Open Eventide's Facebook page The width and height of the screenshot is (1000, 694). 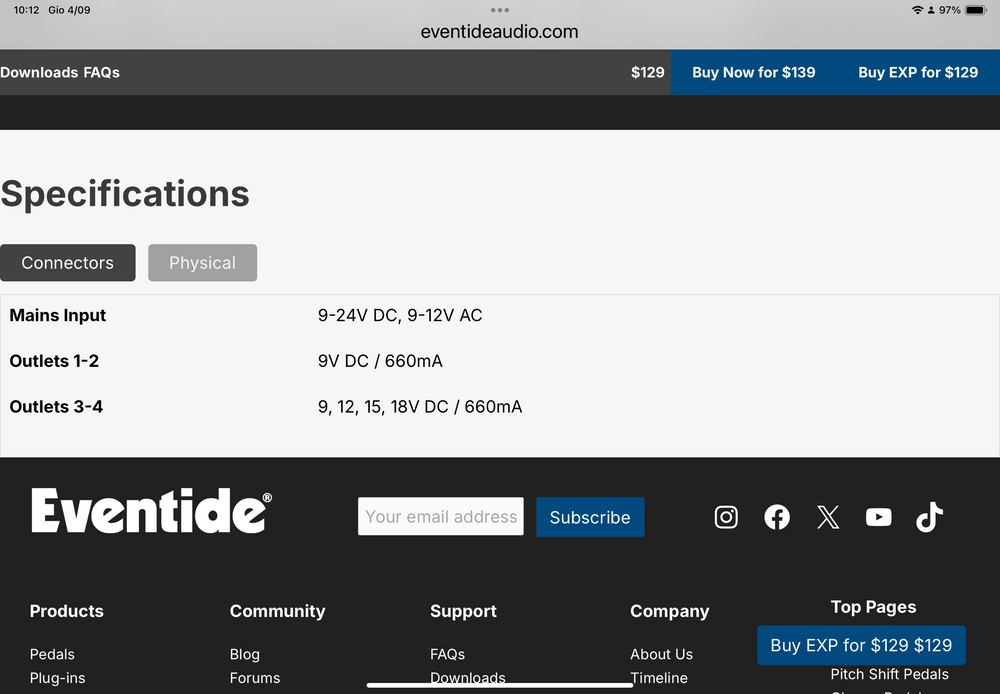(777, 517)
